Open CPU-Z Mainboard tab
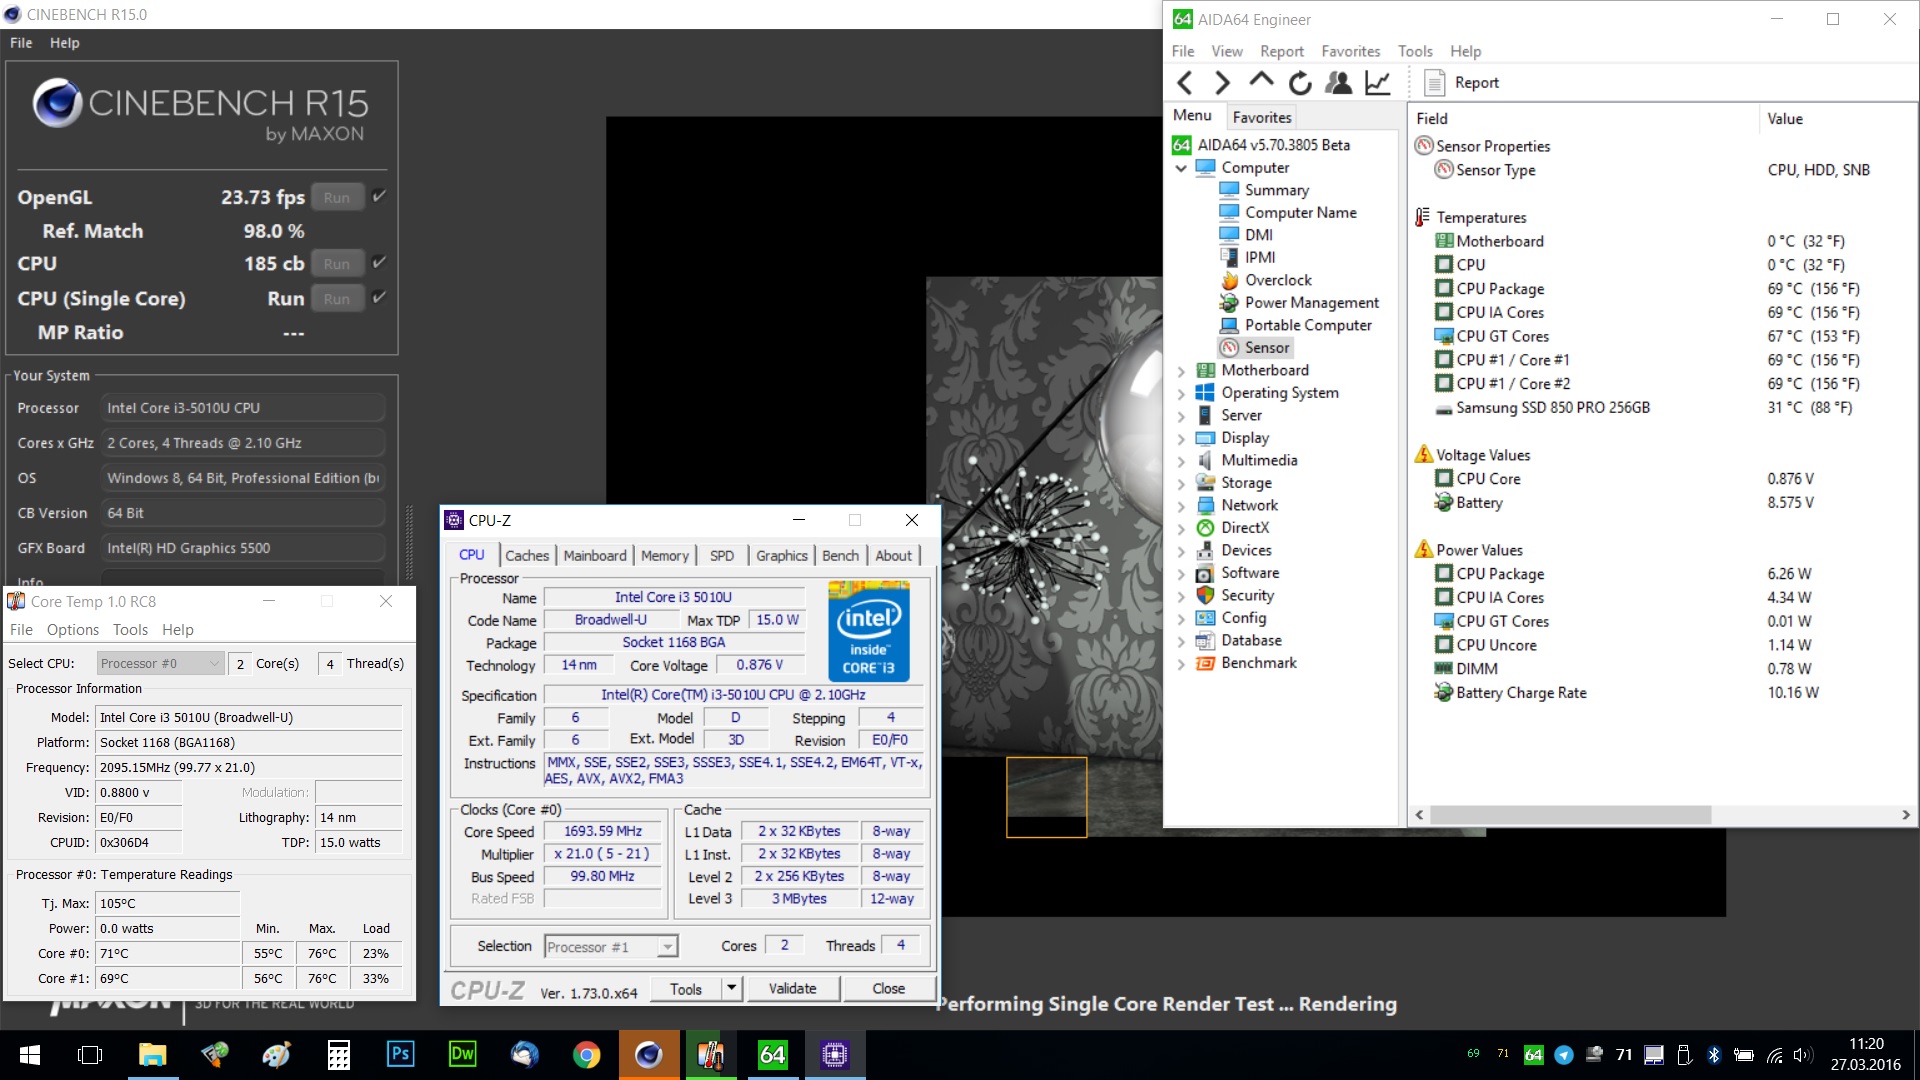1920x1080 pixels. click(x=595, y=555)
